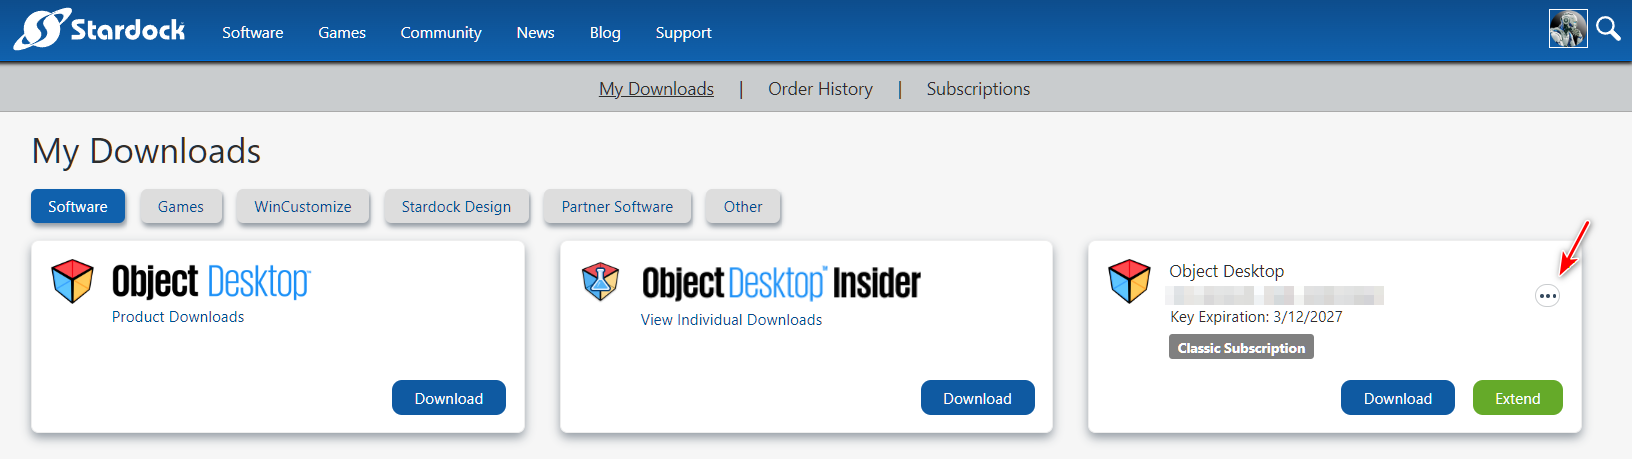1632x459 pixels.
Task: Select the Partner Software tab
Action: (x=617, y=207)
